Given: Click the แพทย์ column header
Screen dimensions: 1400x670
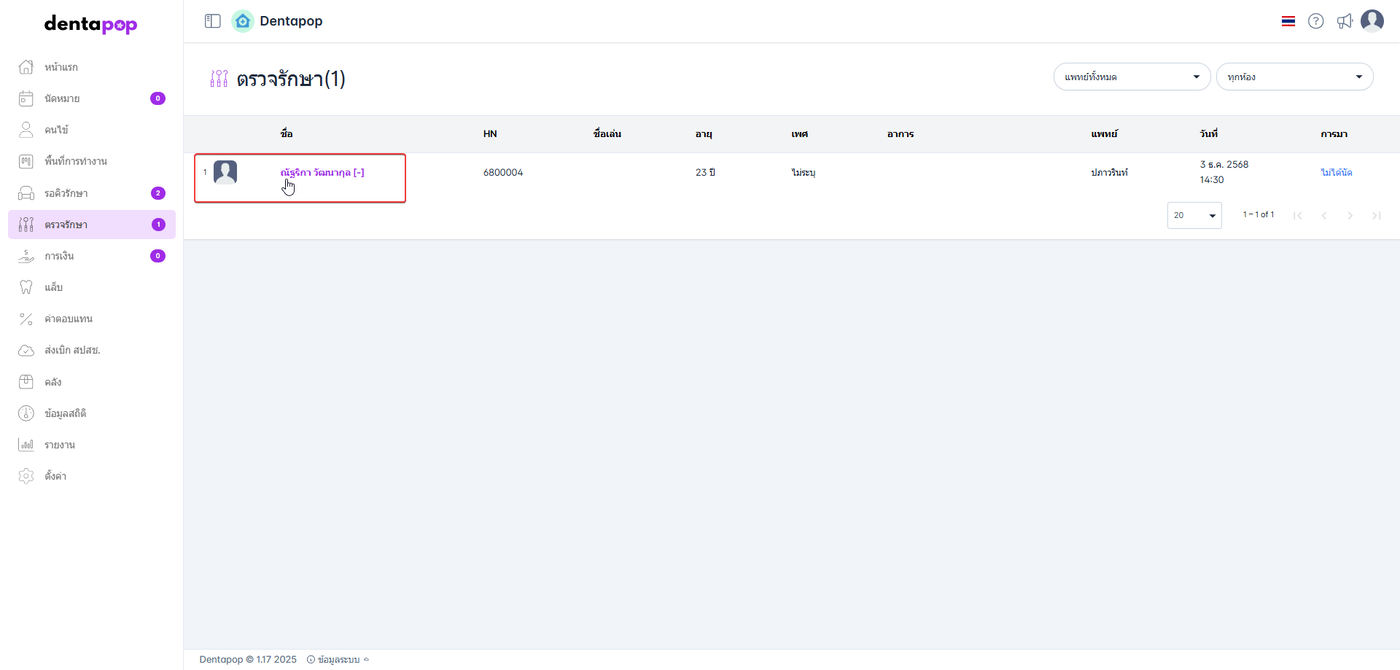Looking at the screenshot, I should click(x=1104, y=133).
